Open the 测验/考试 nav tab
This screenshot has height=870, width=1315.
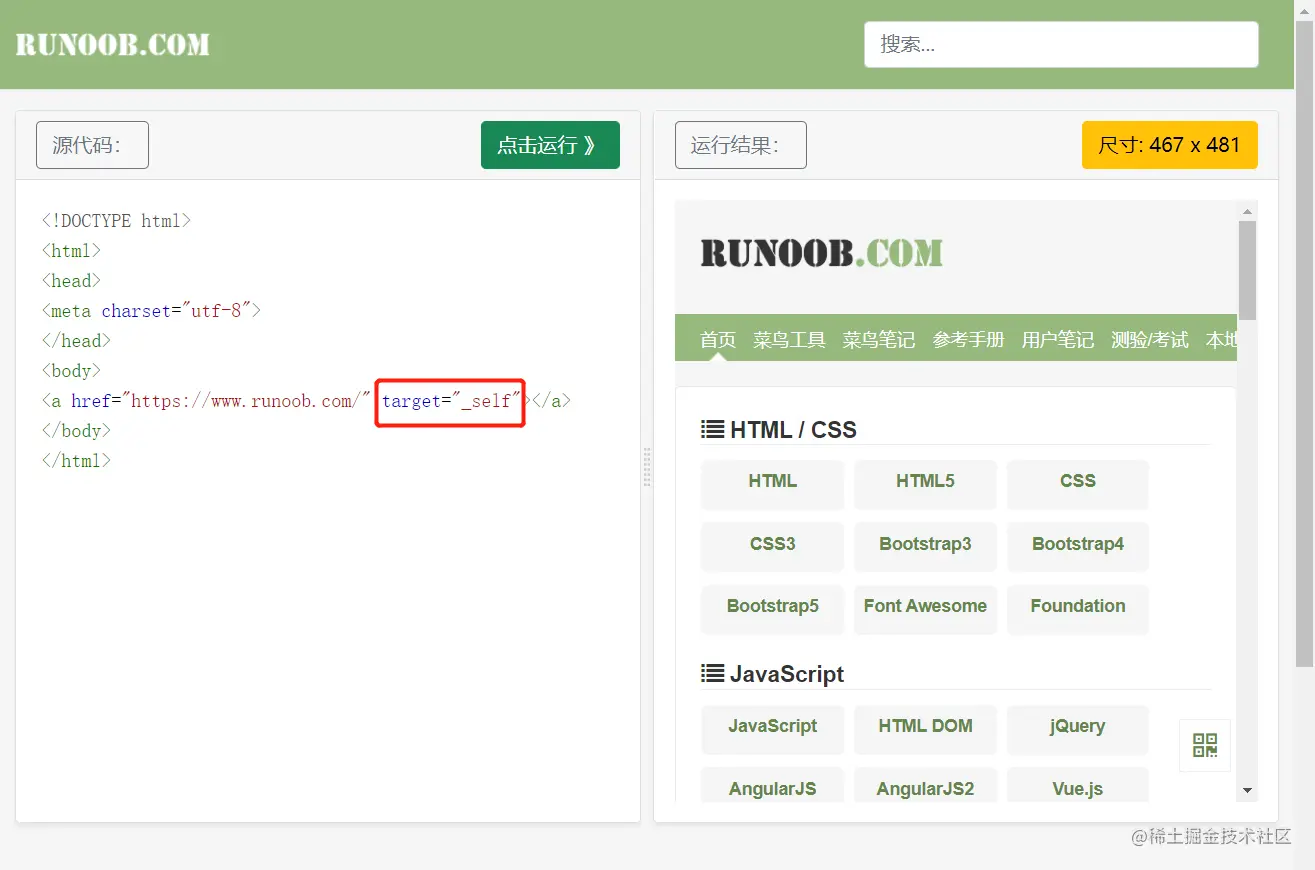[x=1150, y=340]
